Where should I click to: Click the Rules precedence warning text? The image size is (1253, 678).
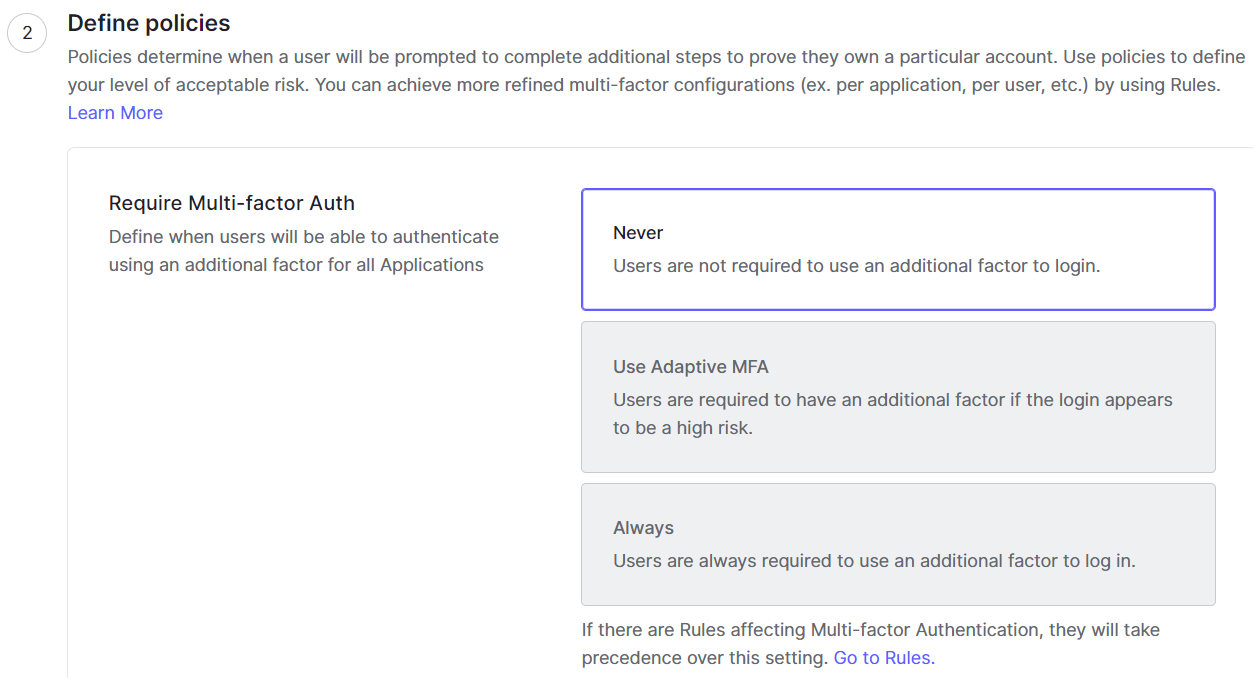[870, 643]
